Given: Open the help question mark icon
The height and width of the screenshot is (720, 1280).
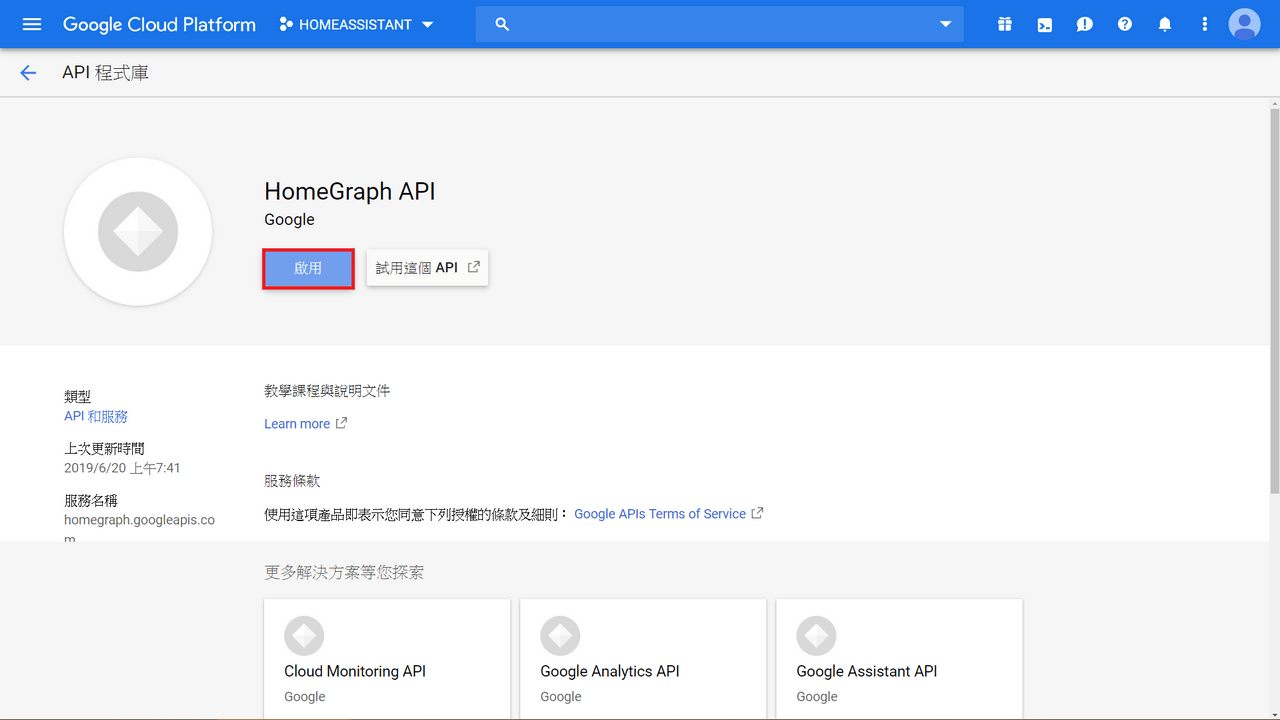Looking at the screenshot, I should tap(1125, 24).
